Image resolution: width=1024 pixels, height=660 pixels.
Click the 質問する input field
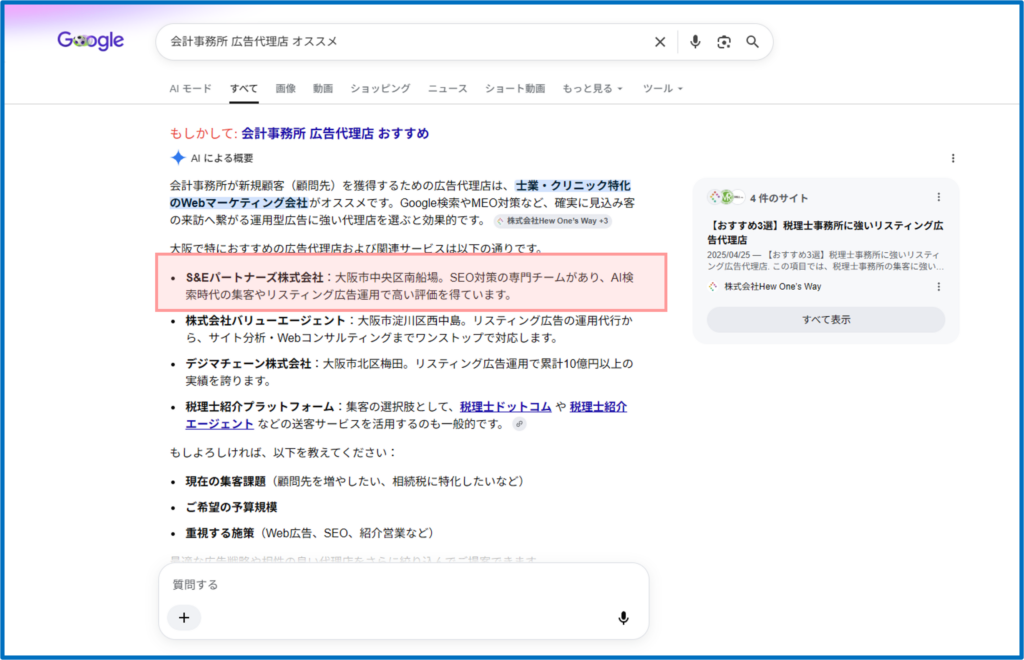point(404,584)
